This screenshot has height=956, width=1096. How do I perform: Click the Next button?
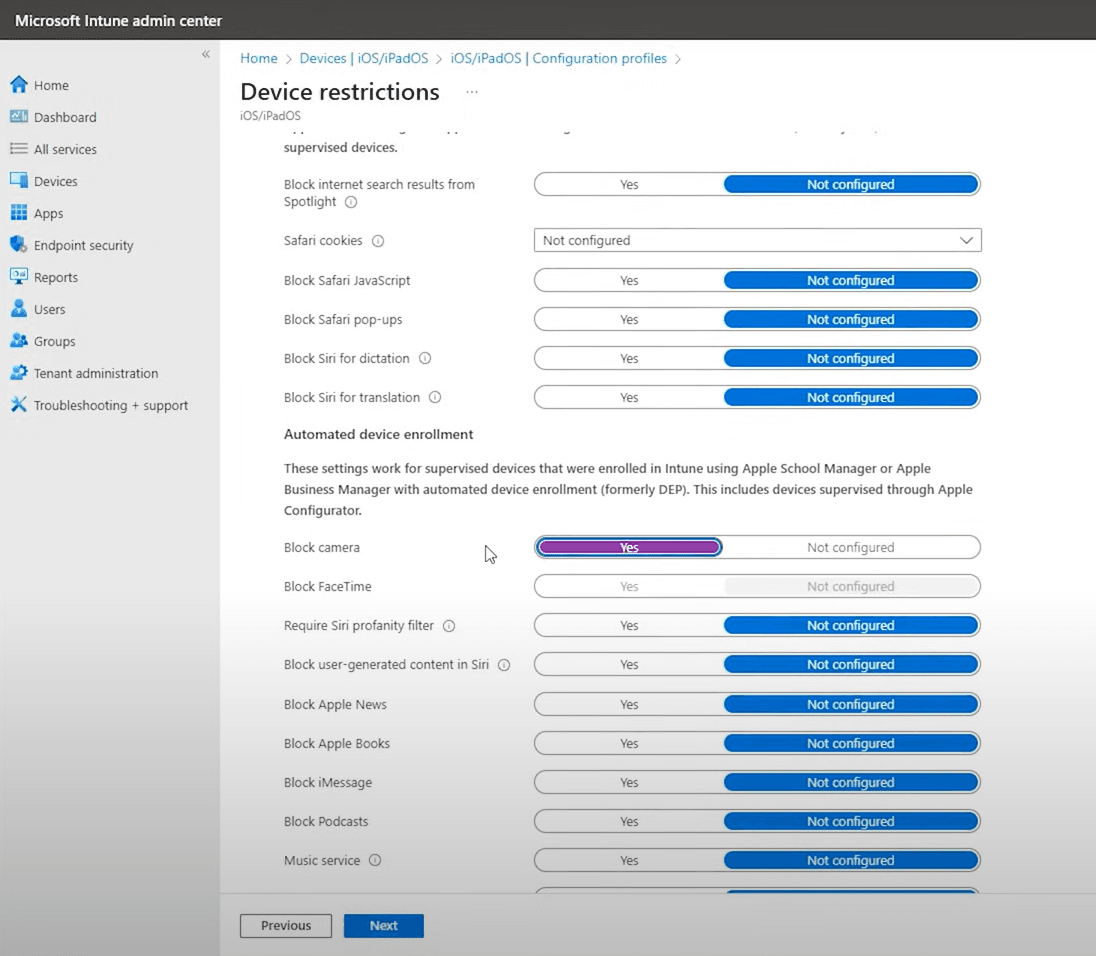[x=383, y=925]
